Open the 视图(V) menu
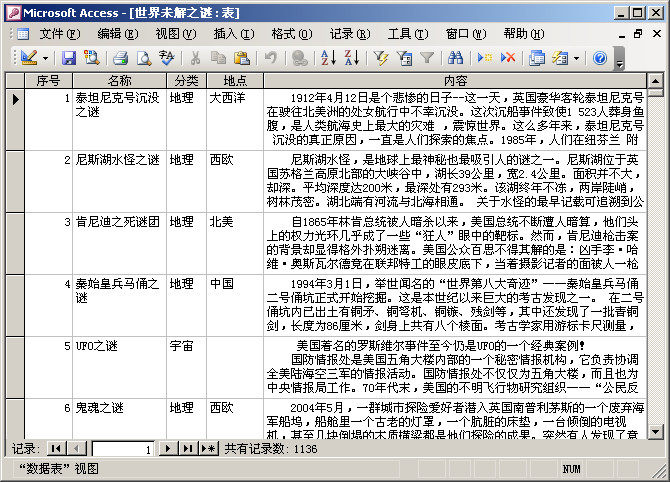The width and height of the screenshot is (670, 482). 176,33
